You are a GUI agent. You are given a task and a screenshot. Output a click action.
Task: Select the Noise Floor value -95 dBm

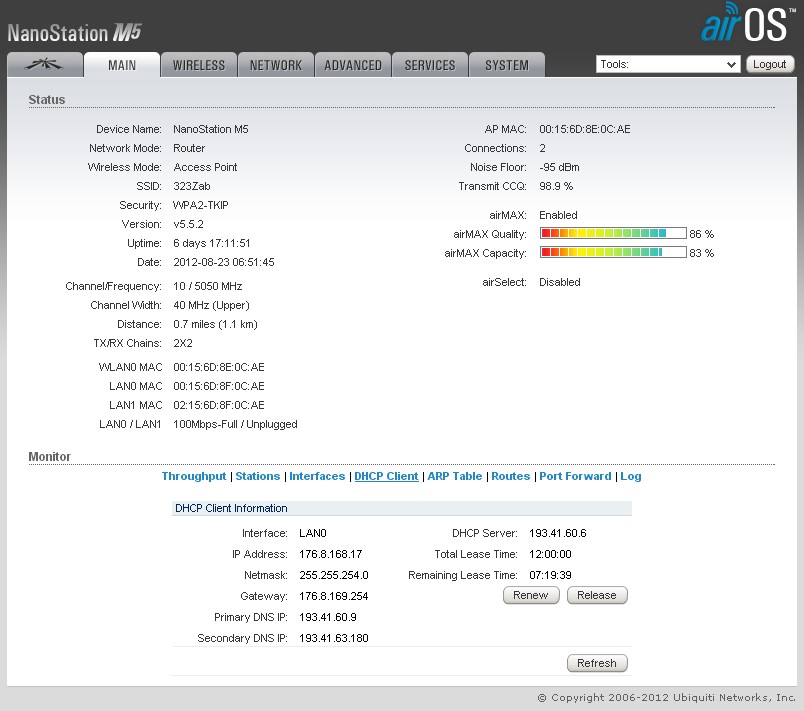[559, 167]
